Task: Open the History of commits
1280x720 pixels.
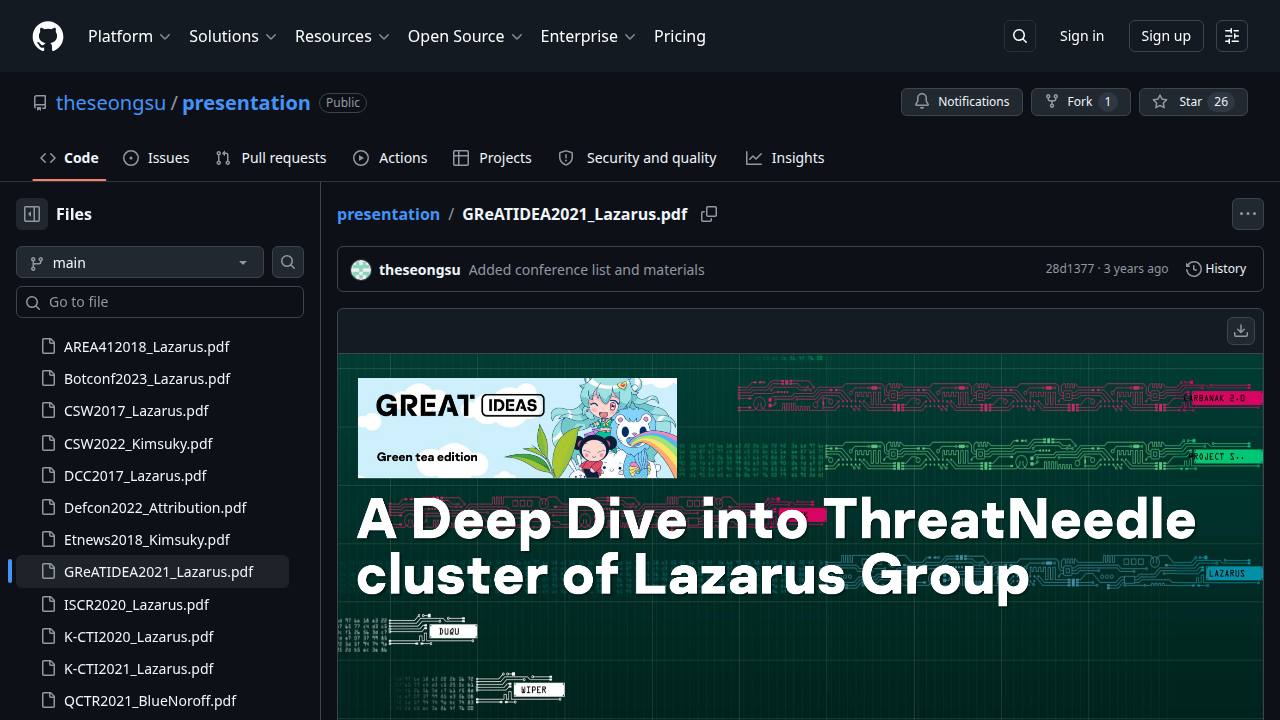Action: click(x=1216, y=269)
